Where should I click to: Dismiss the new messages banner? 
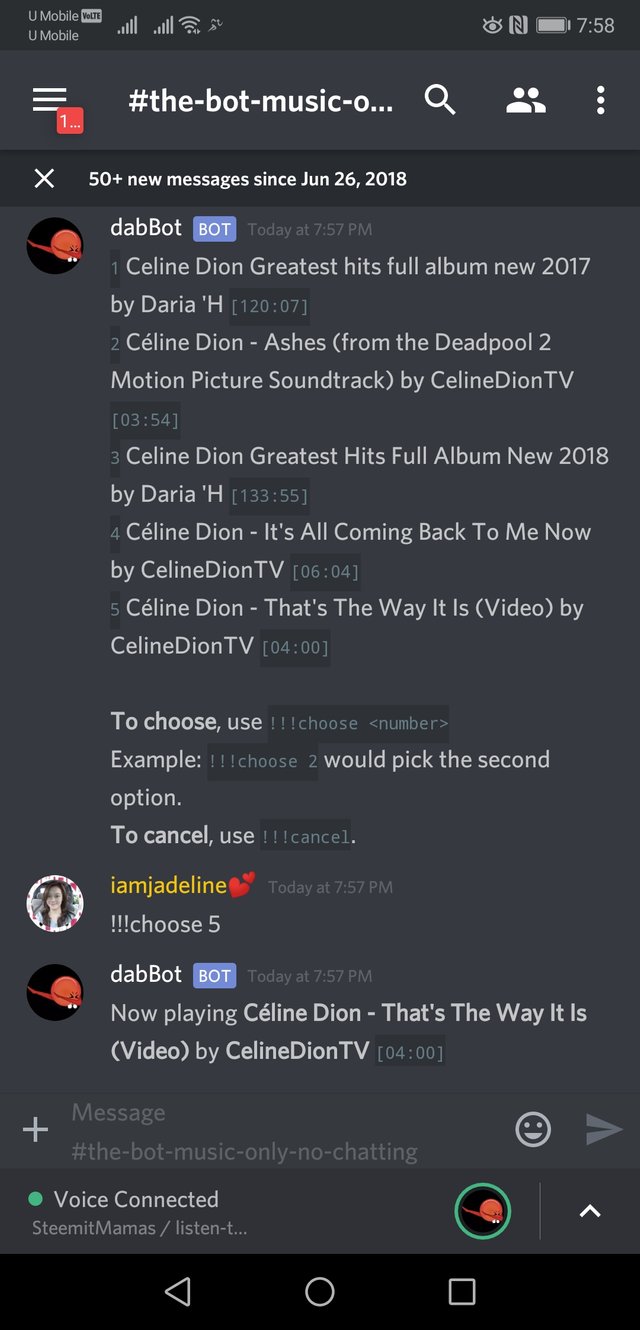pyautogui.click(x=44, y=179)
